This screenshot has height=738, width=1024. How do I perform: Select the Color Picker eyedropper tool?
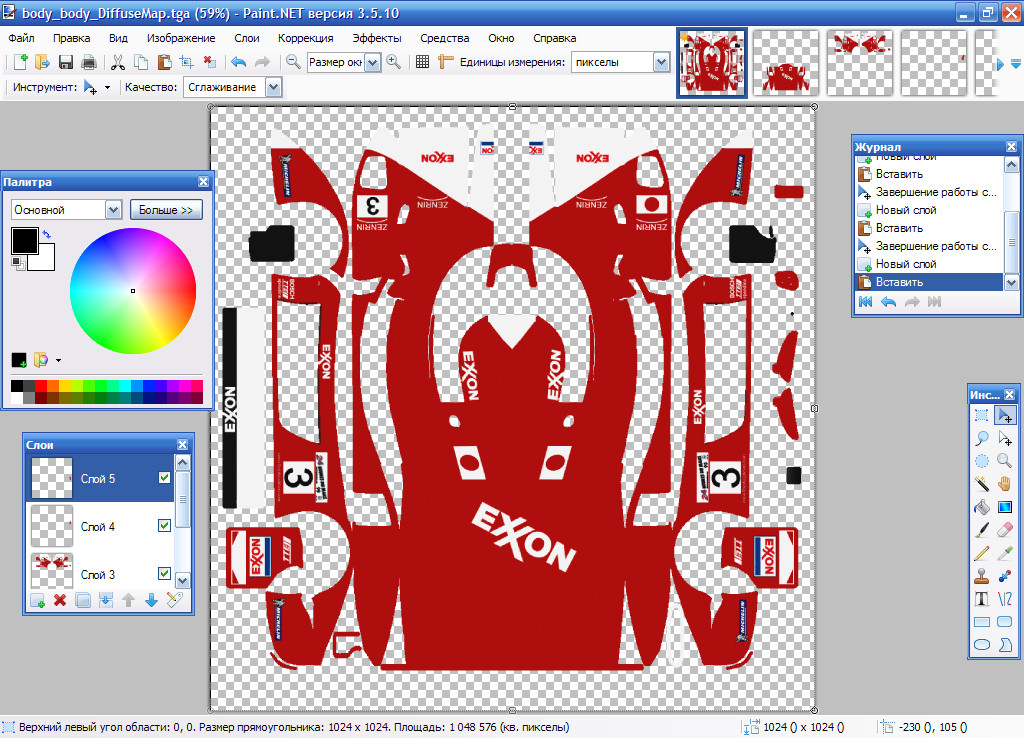click(1004, 553)
